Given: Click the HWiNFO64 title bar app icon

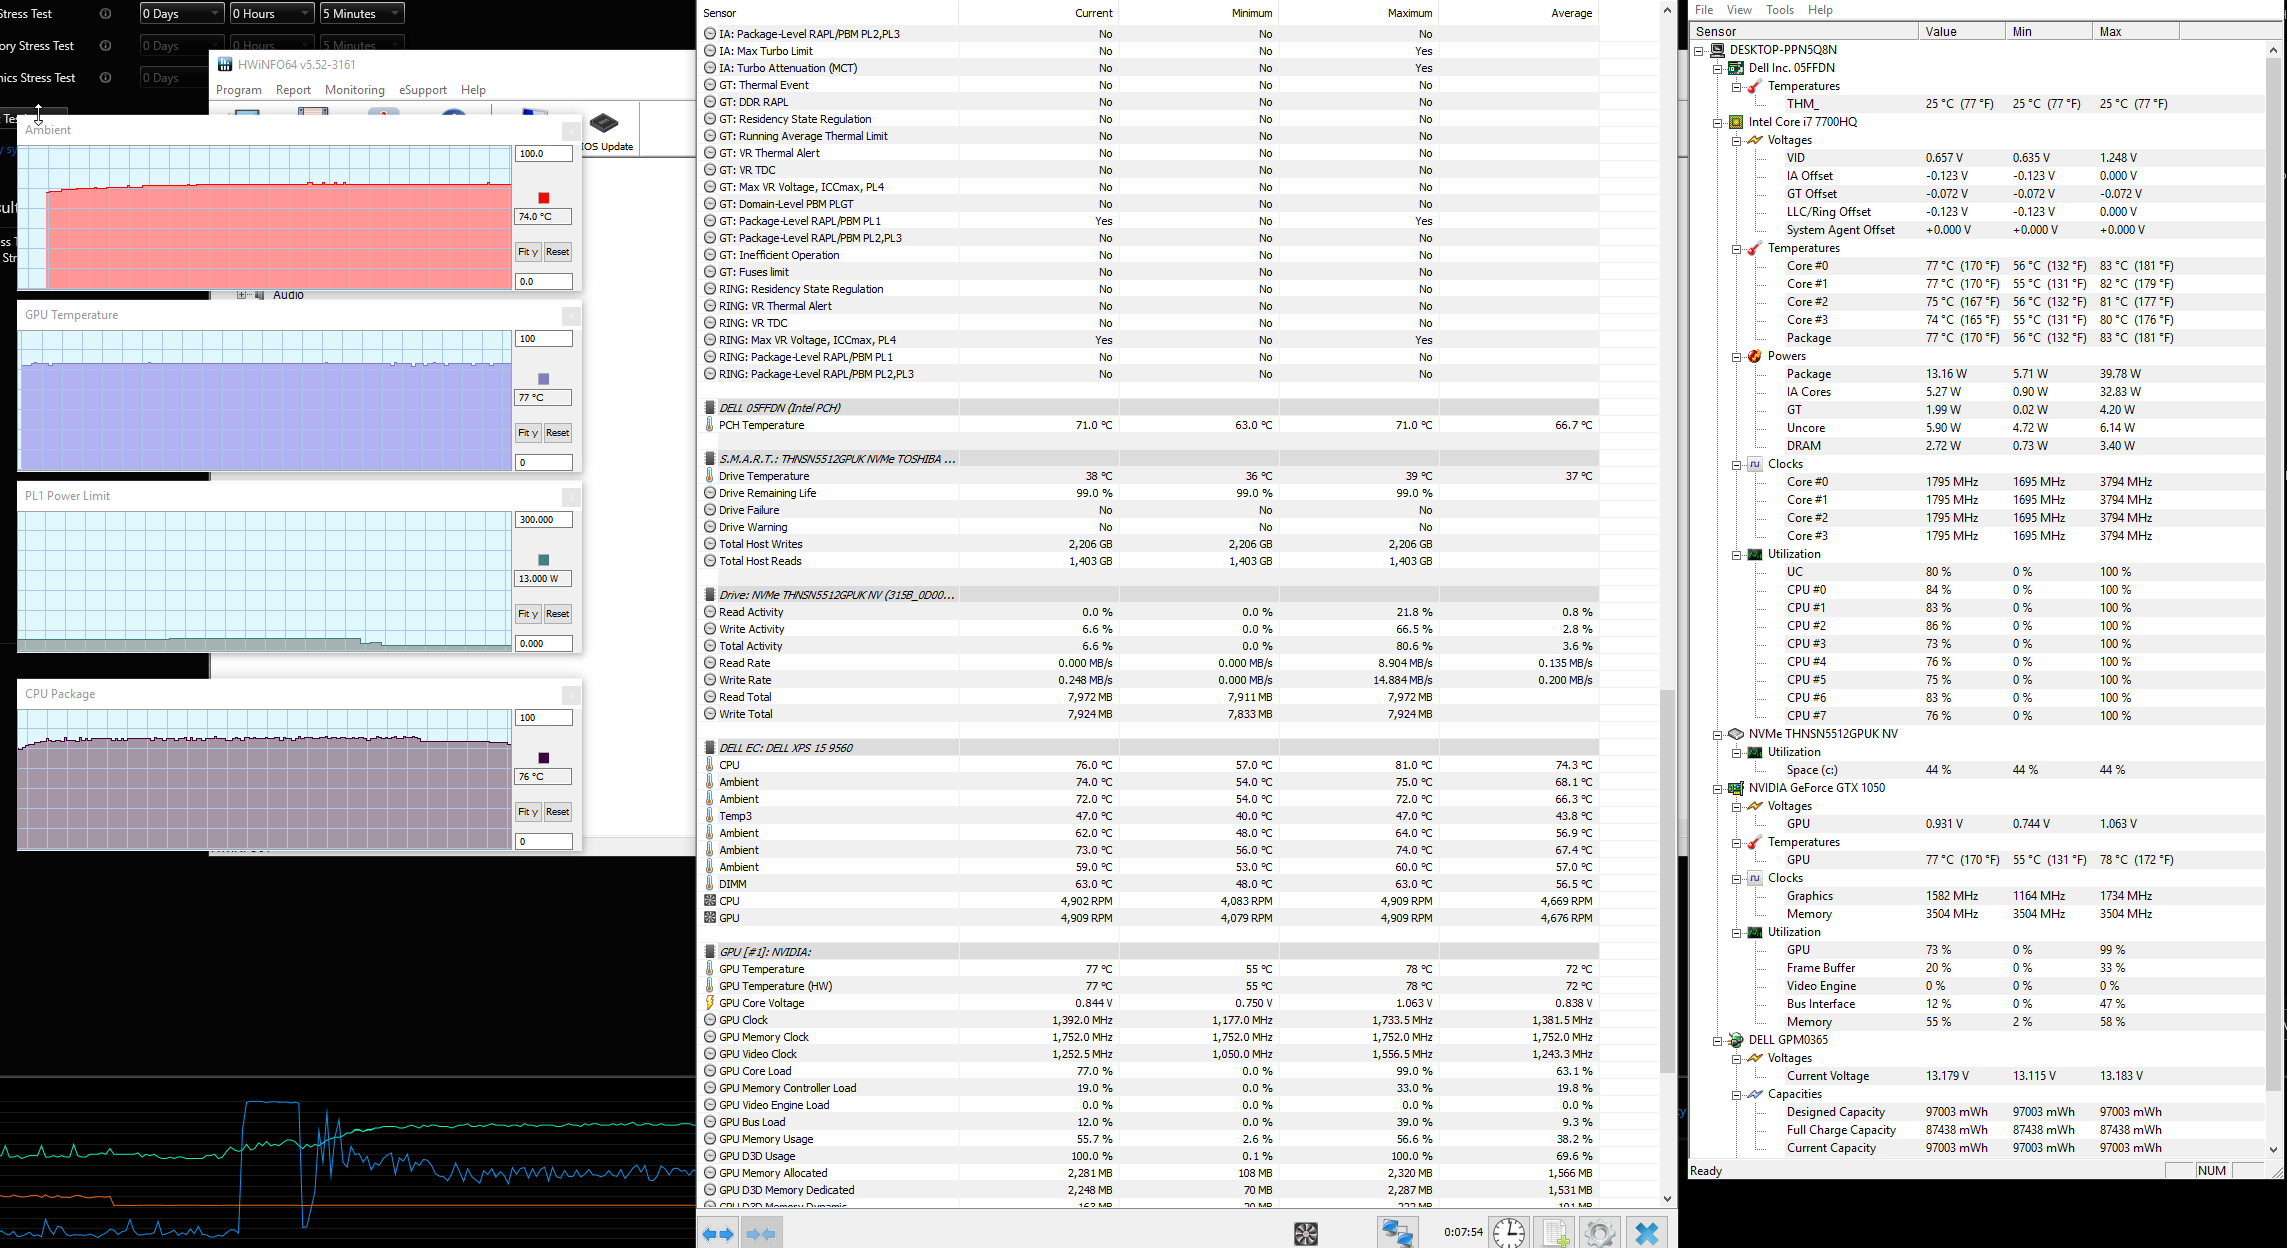Looking at the screenshot, I should (225, 64).
